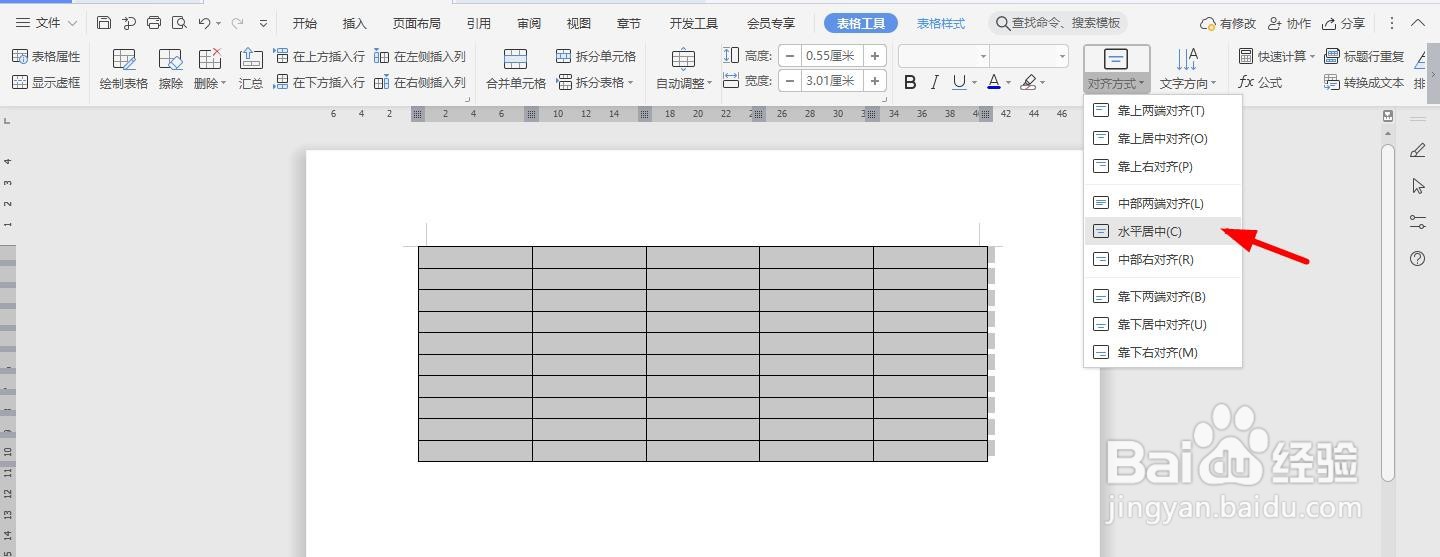Select horizontal center (水平居中) option
This screenshot has width=1440, height=557.
click(1163, 232)
